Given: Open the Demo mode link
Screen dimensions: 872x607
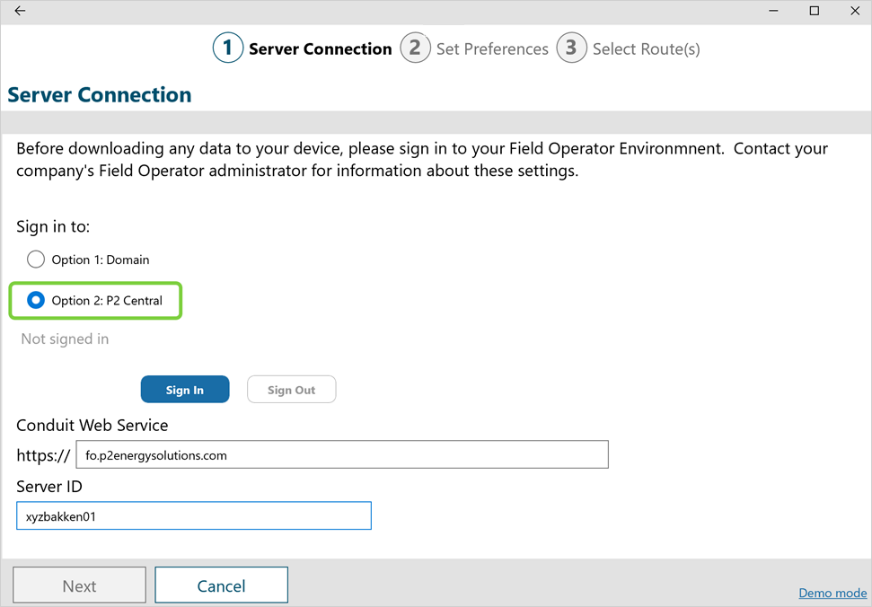Looking at the screenshot, I should tap(832, 593).
